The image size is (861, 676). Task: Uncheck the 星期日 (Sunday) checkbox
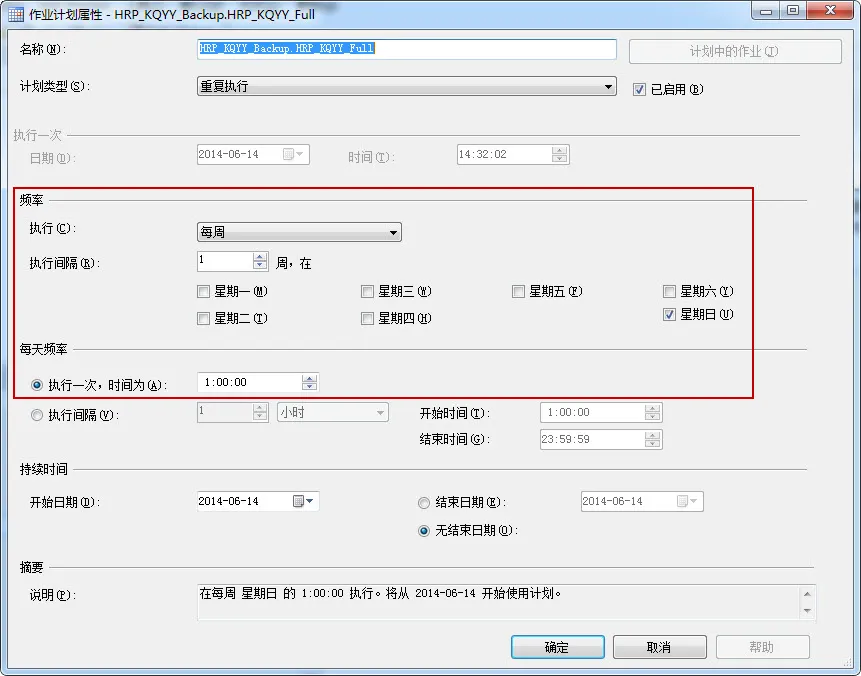[x=669, y=315]
